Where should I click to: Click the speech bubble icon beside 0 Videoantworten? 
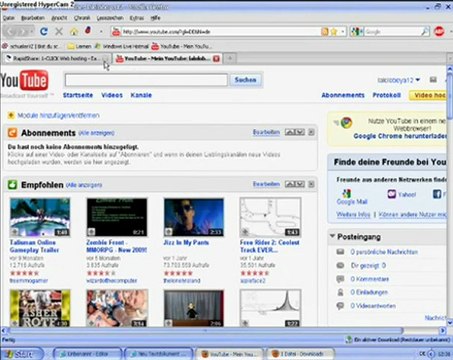(x=340, y=306)
